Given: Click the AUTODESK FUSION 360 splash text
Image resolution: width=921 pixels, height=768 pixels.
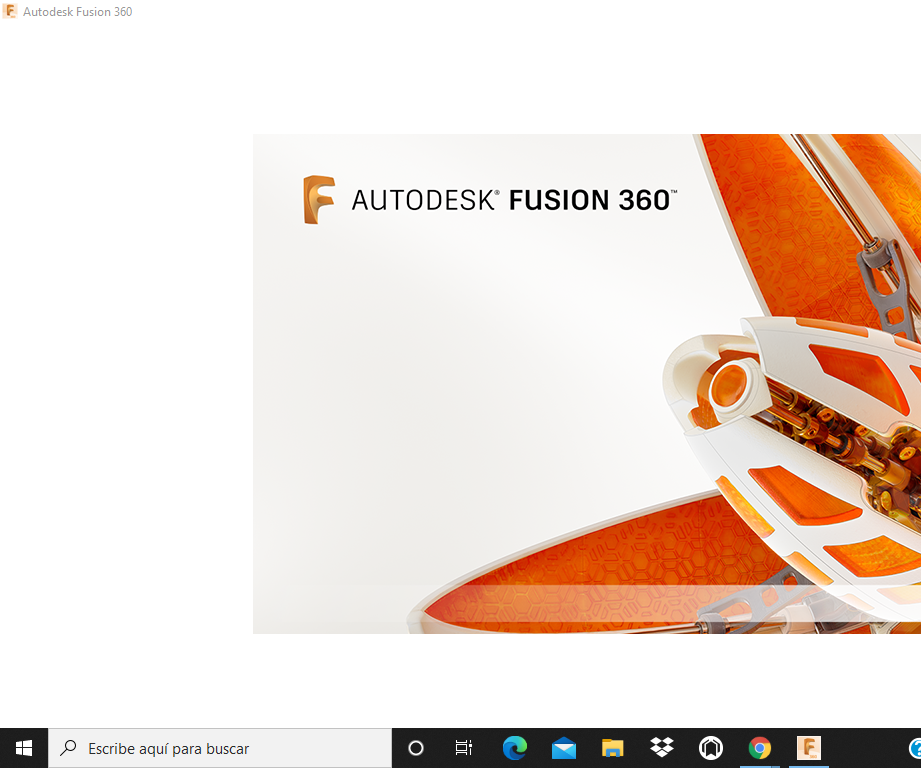Looking at the screenshot, I should coord(514,200).
